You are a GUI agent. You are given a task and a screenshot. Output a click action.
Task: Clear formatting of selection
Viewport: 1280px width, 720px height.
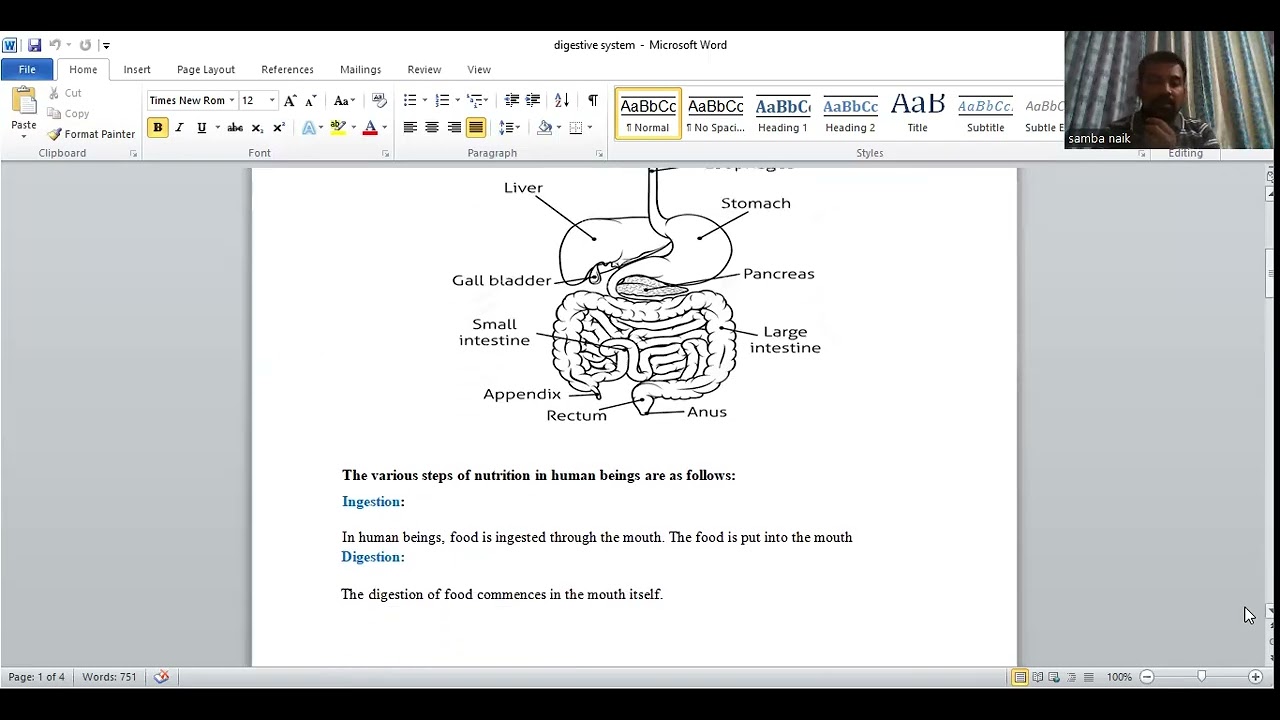coord(379,100)
